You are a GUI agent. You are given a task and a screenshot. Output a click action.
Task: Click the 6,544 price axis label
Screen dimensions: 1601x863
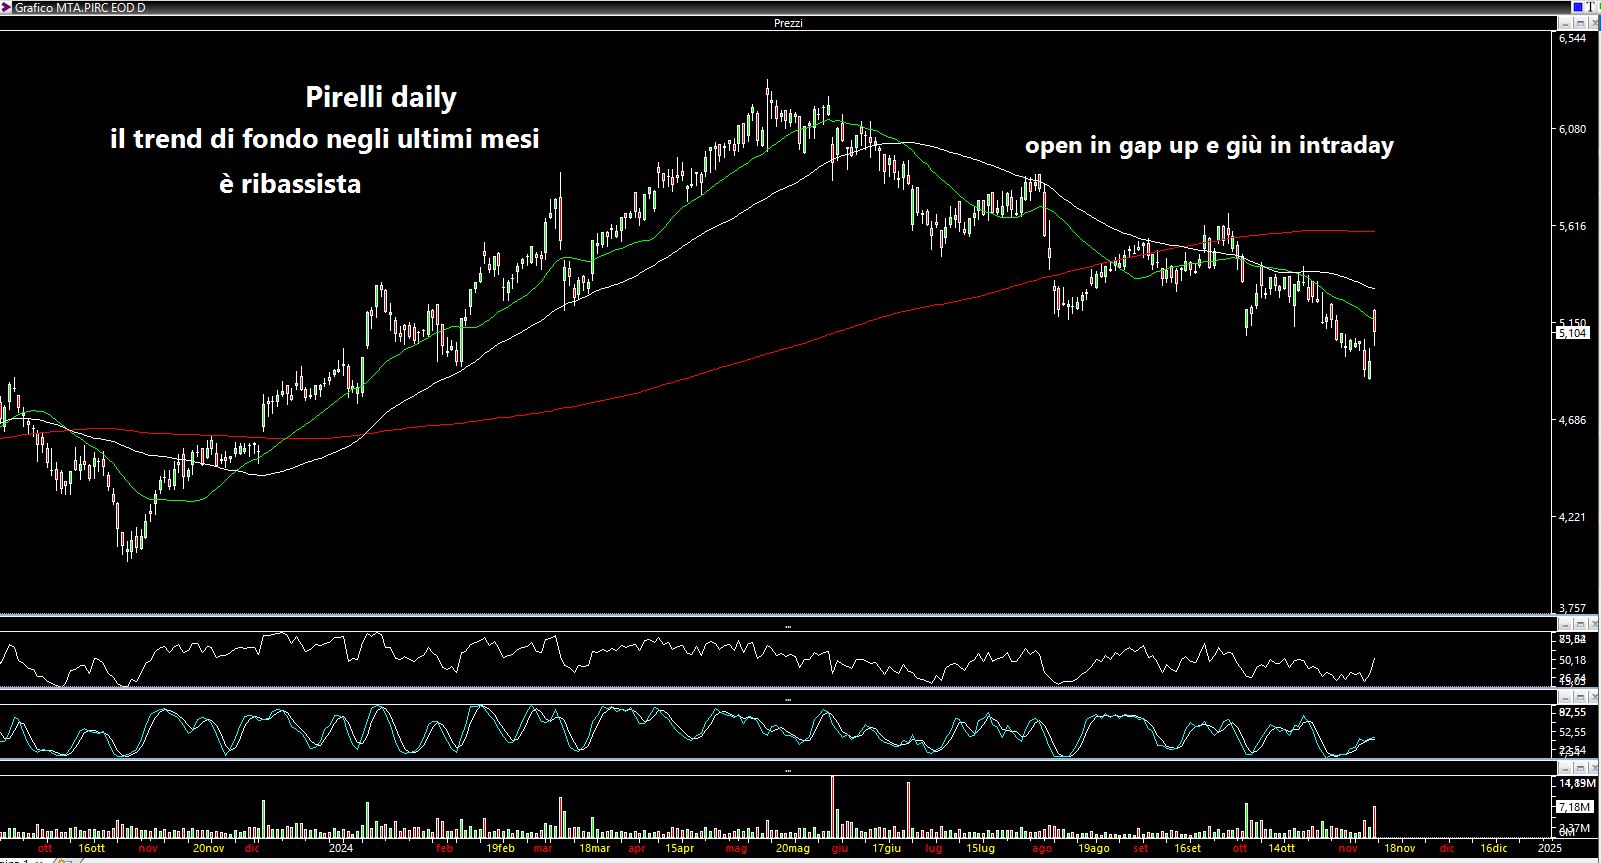click(1572, 38)
